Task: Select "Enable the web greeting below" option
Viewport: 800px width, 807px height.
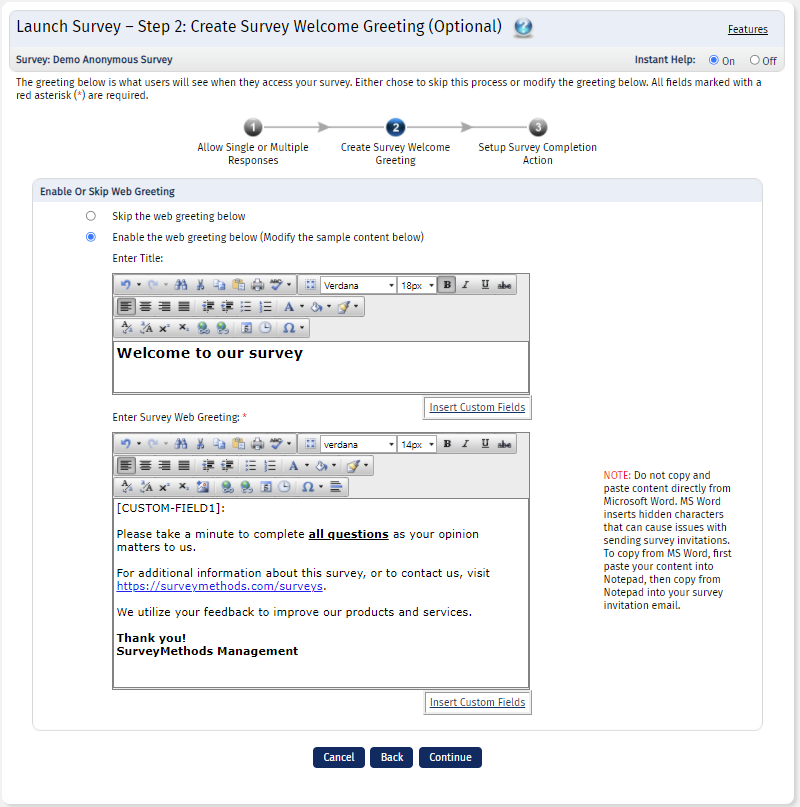Action: coord(91,237)
